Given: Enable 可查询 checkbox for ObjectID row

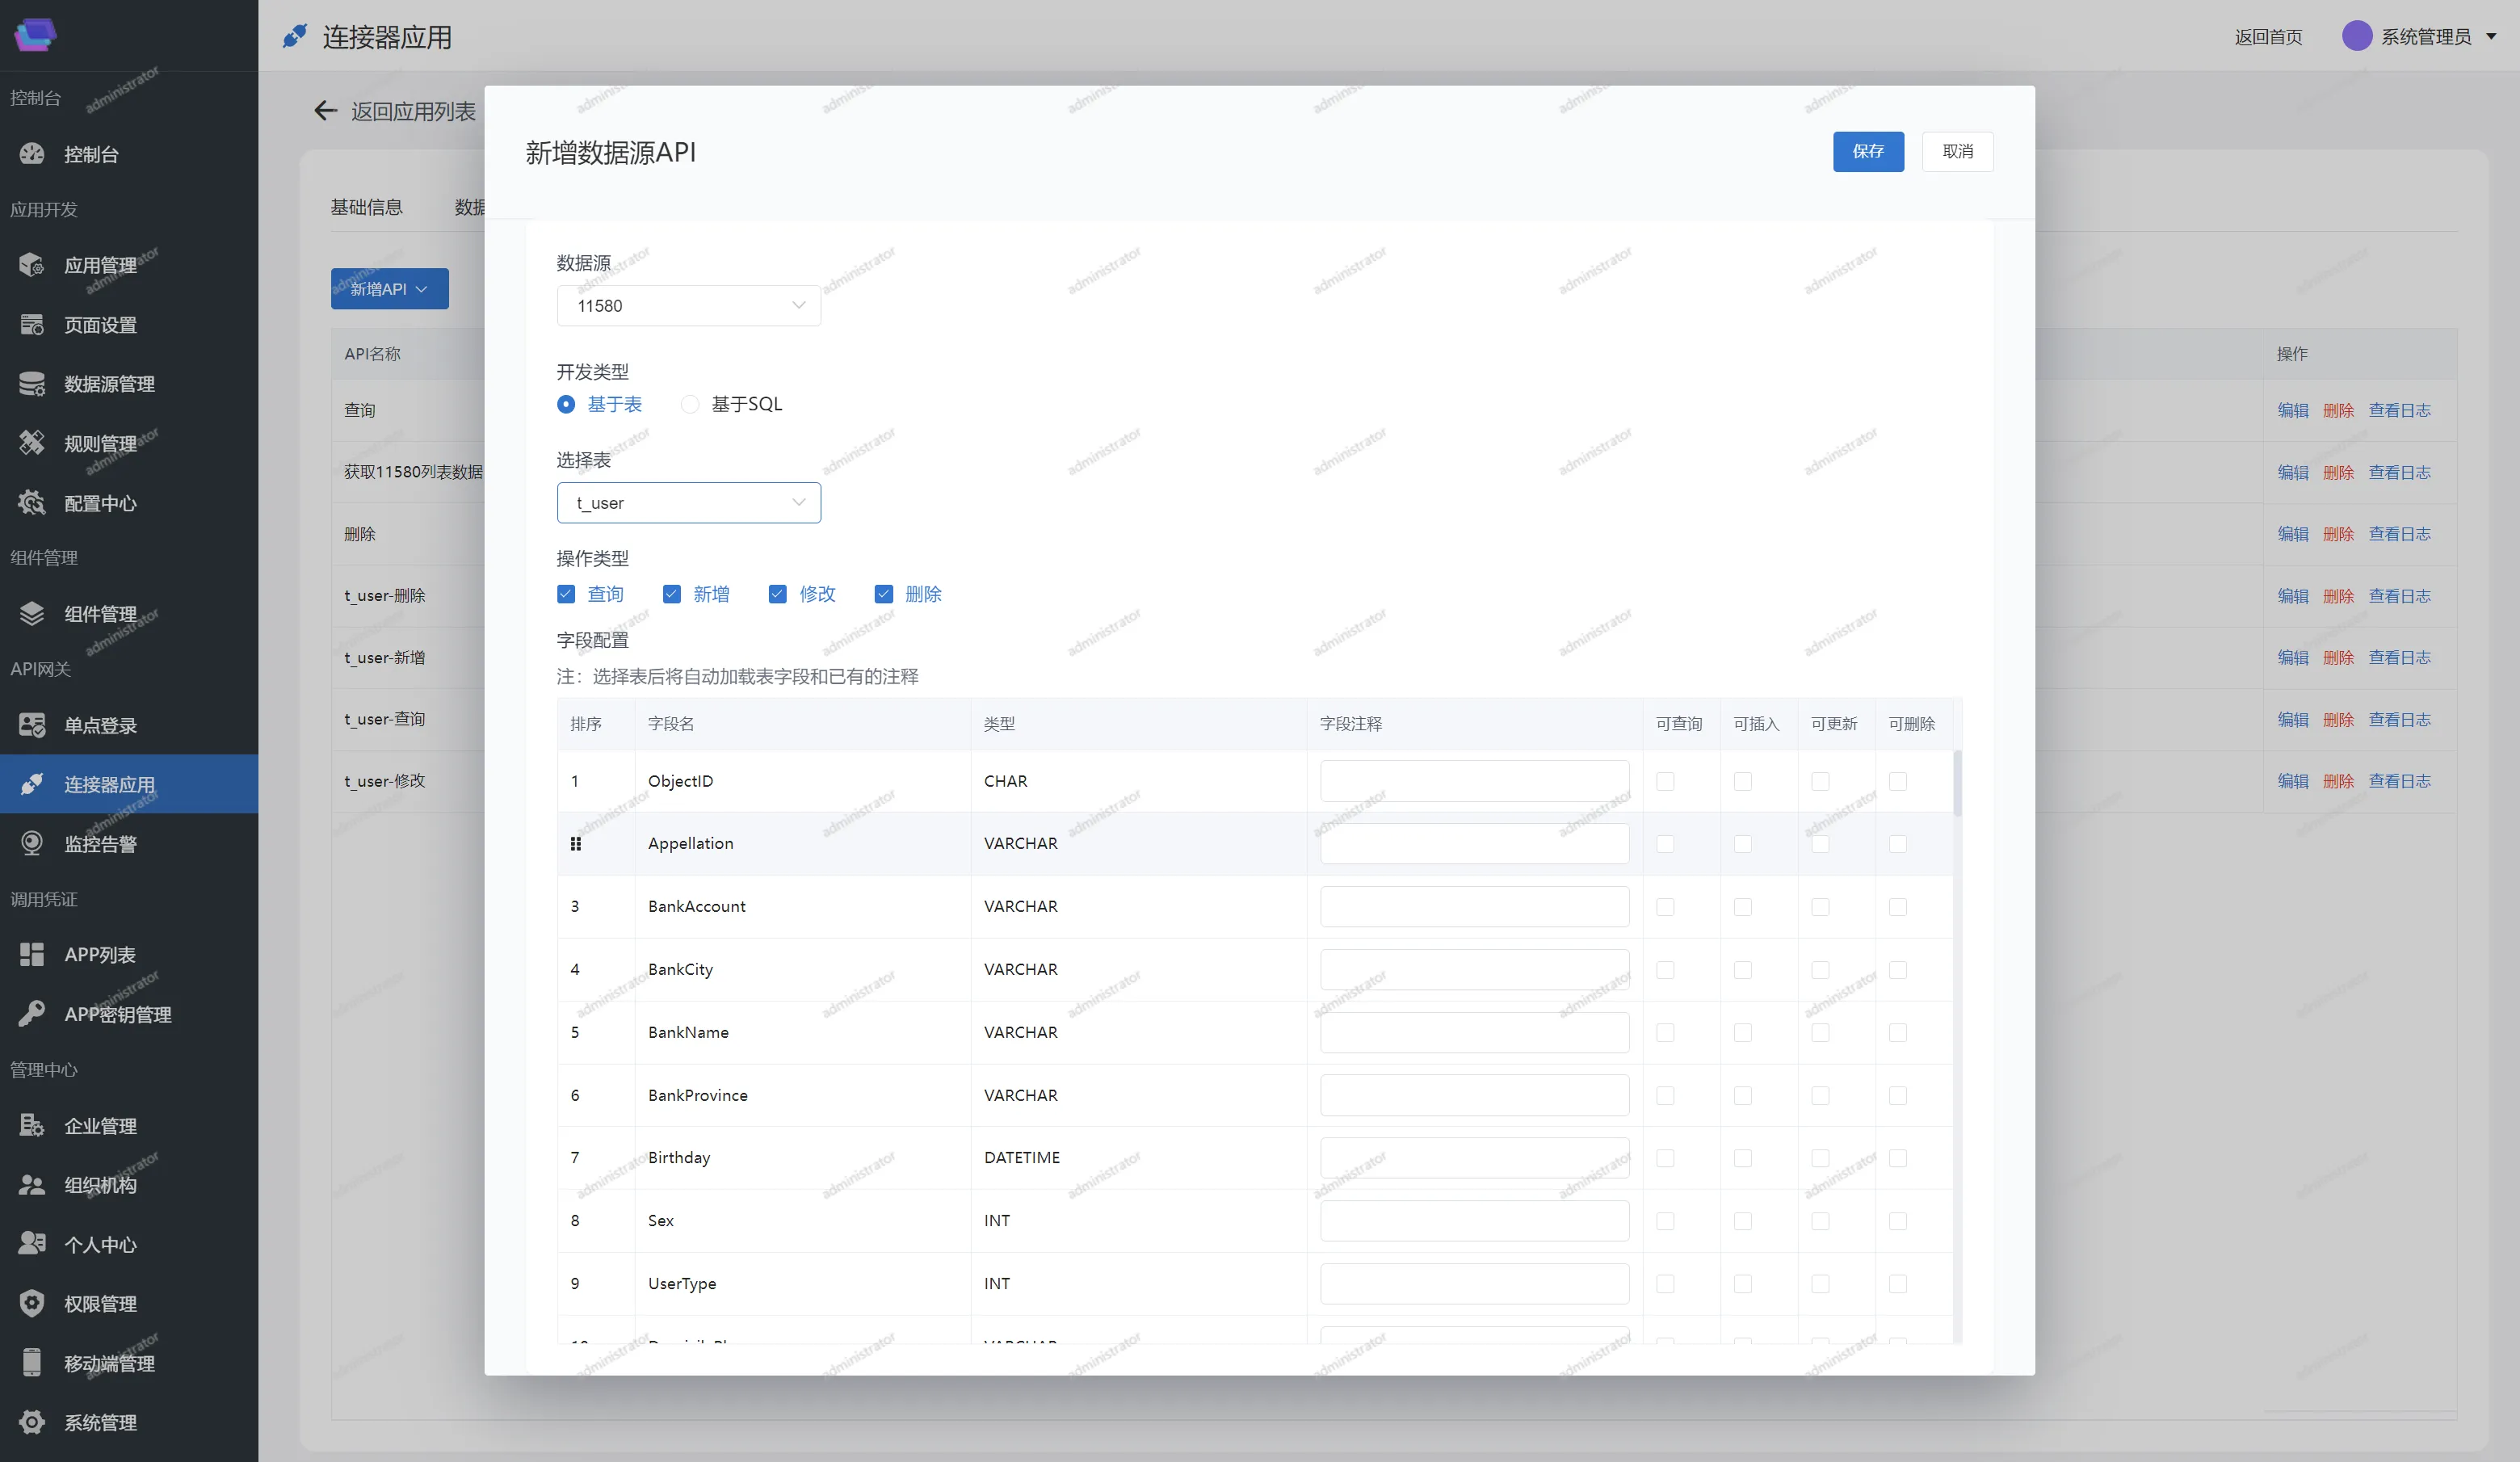Looking at the screenshot, I should coord(1665,781).
